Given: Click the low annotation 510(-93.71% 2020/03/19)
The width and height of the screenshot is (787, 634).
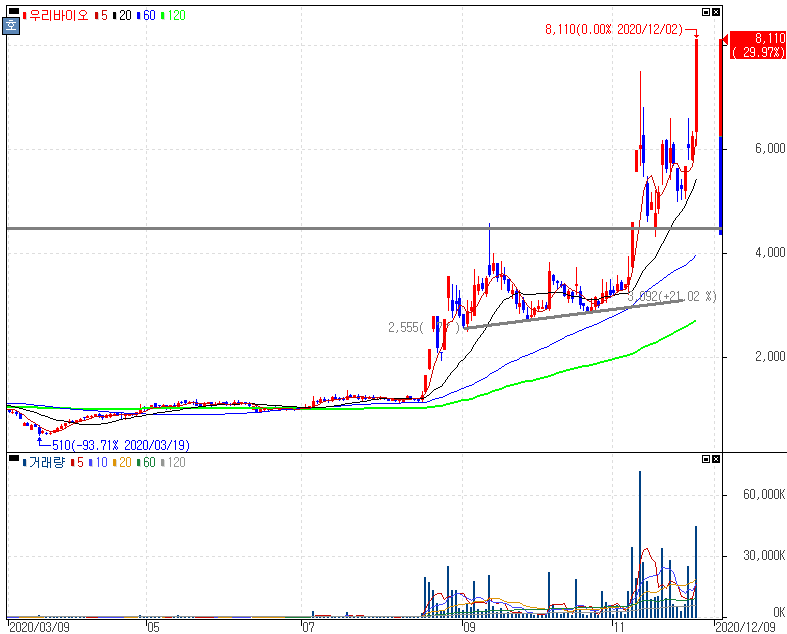Looking at the screenshot, I should 121,445.
